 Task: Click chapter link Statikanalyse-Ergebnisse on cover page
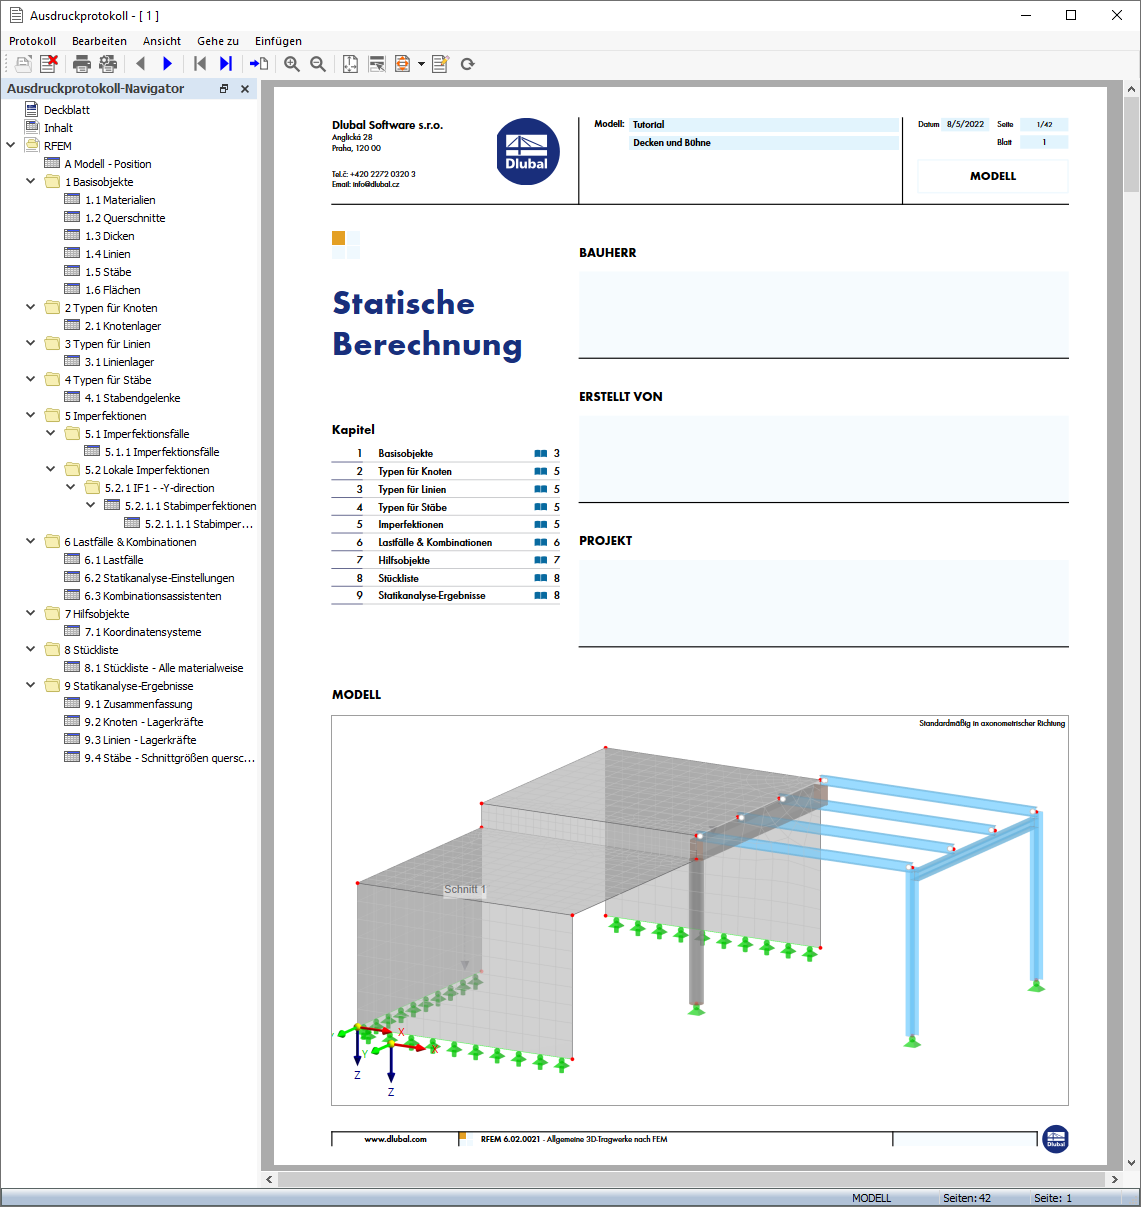432,596
